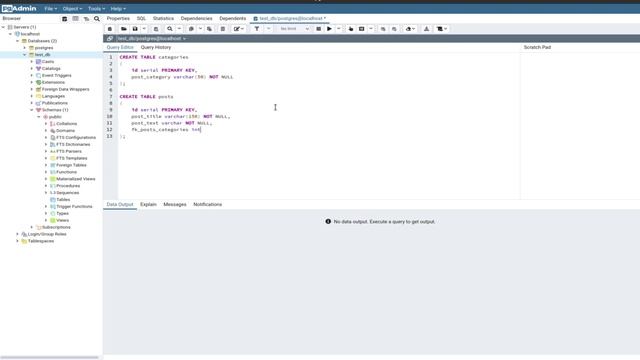
Task: Click the Stop query square icon
Action: click(x=319, y=29)
